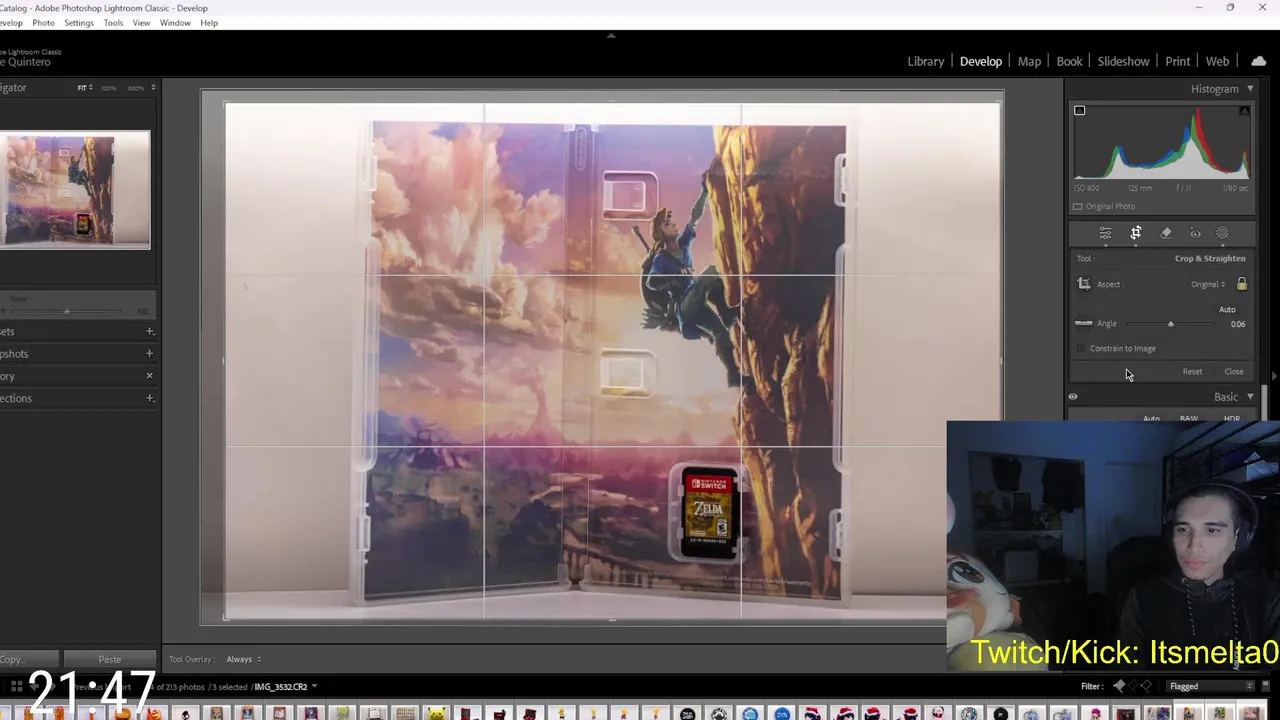Select the Healing eraser tool icon
Screen dimensions: 1280x720
click(1166, 233)
